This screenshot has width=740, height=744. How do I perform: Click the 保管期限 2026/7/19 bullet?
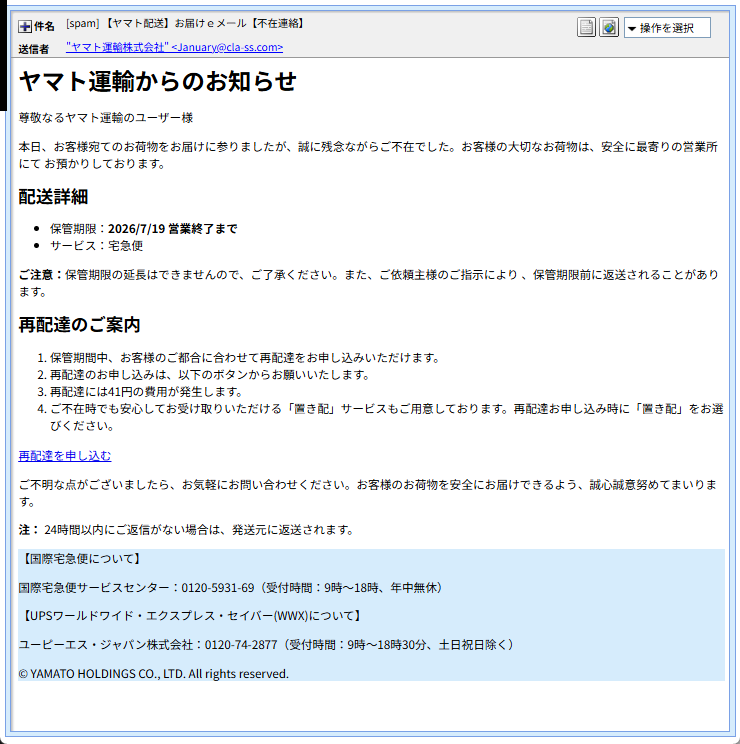144,229
